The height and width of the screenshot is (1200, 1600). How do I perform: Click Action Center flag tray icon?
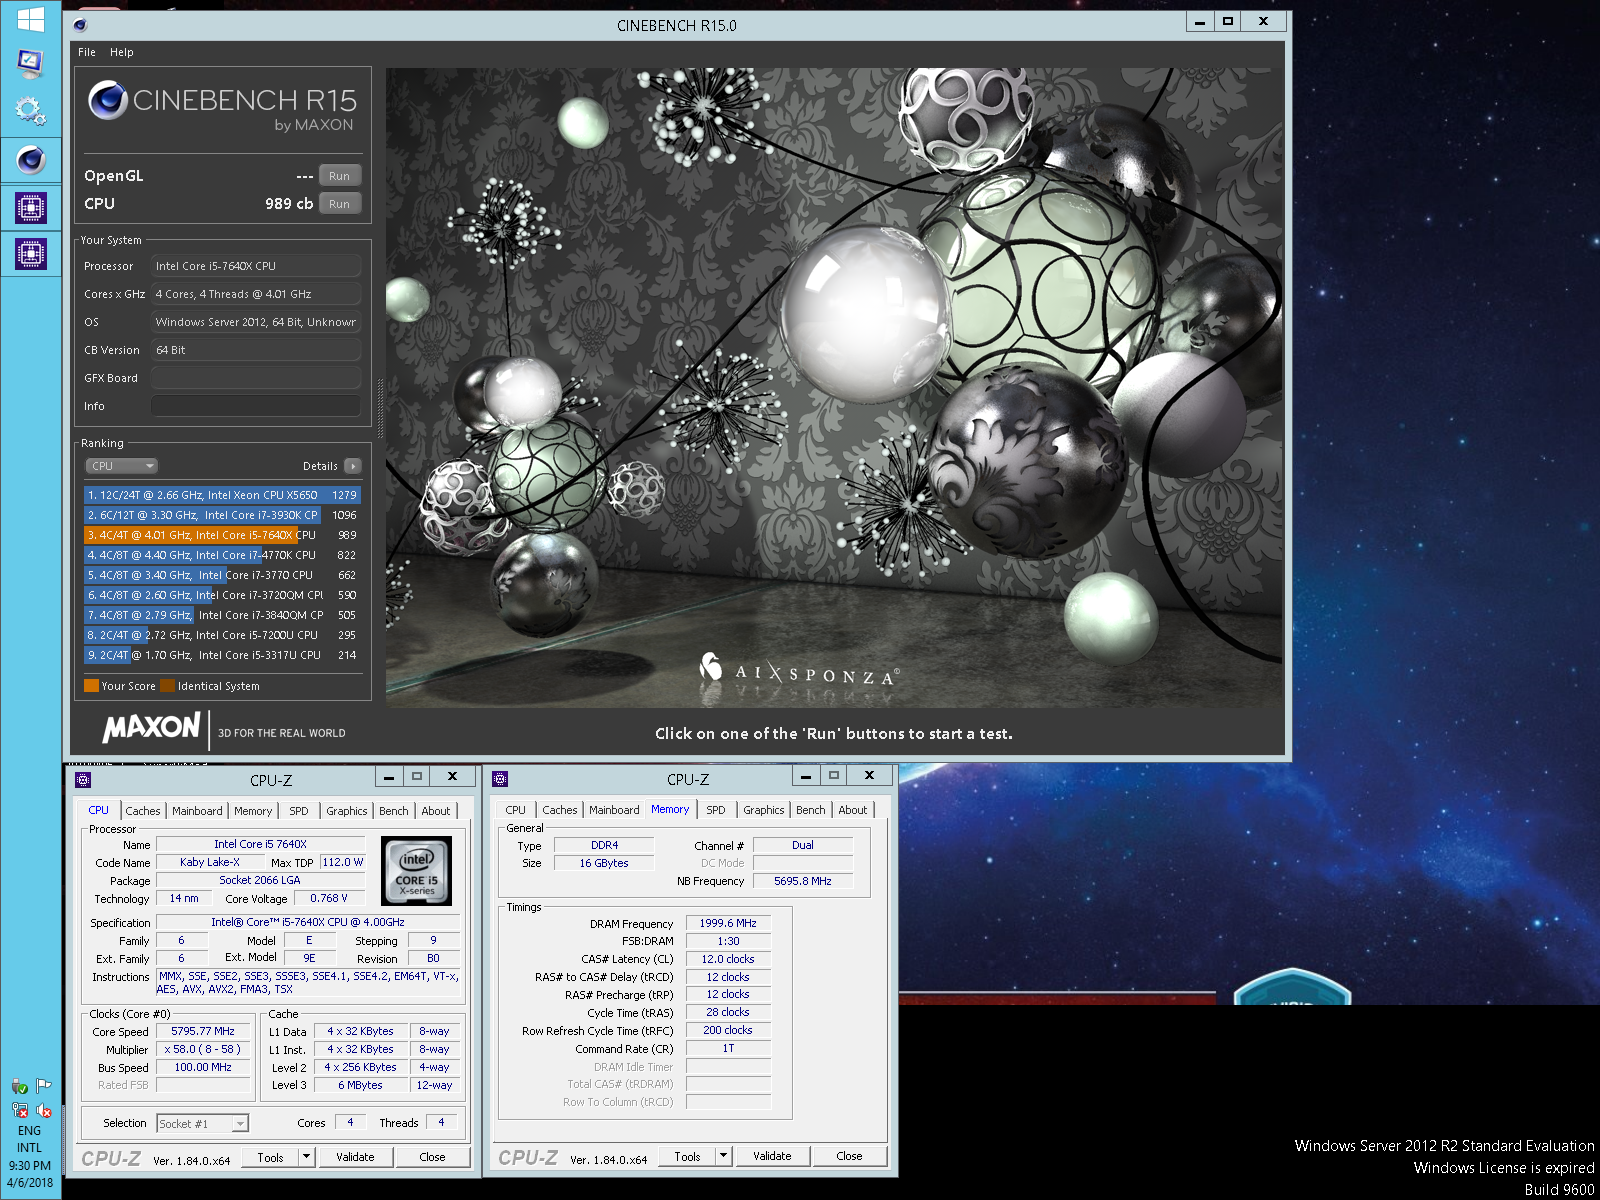(x=43, y=1086)
